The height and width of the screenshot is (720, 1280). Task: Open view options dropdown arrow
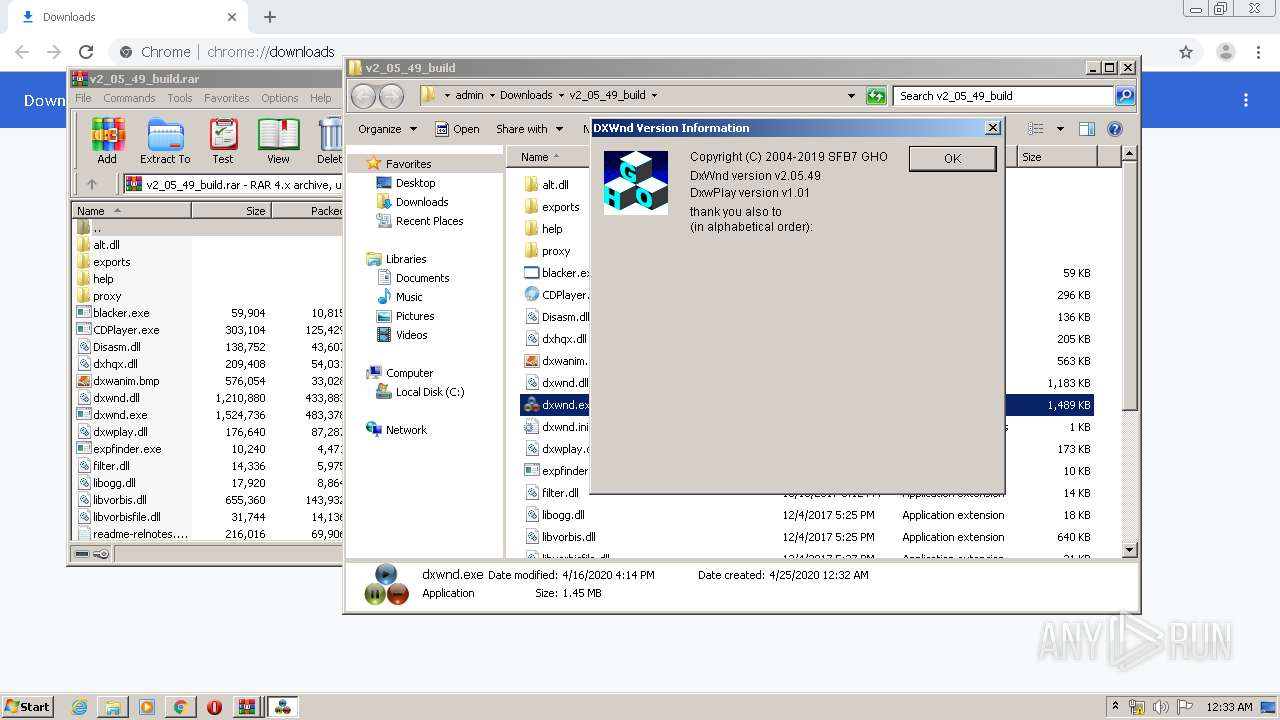tap(1060, 129)
